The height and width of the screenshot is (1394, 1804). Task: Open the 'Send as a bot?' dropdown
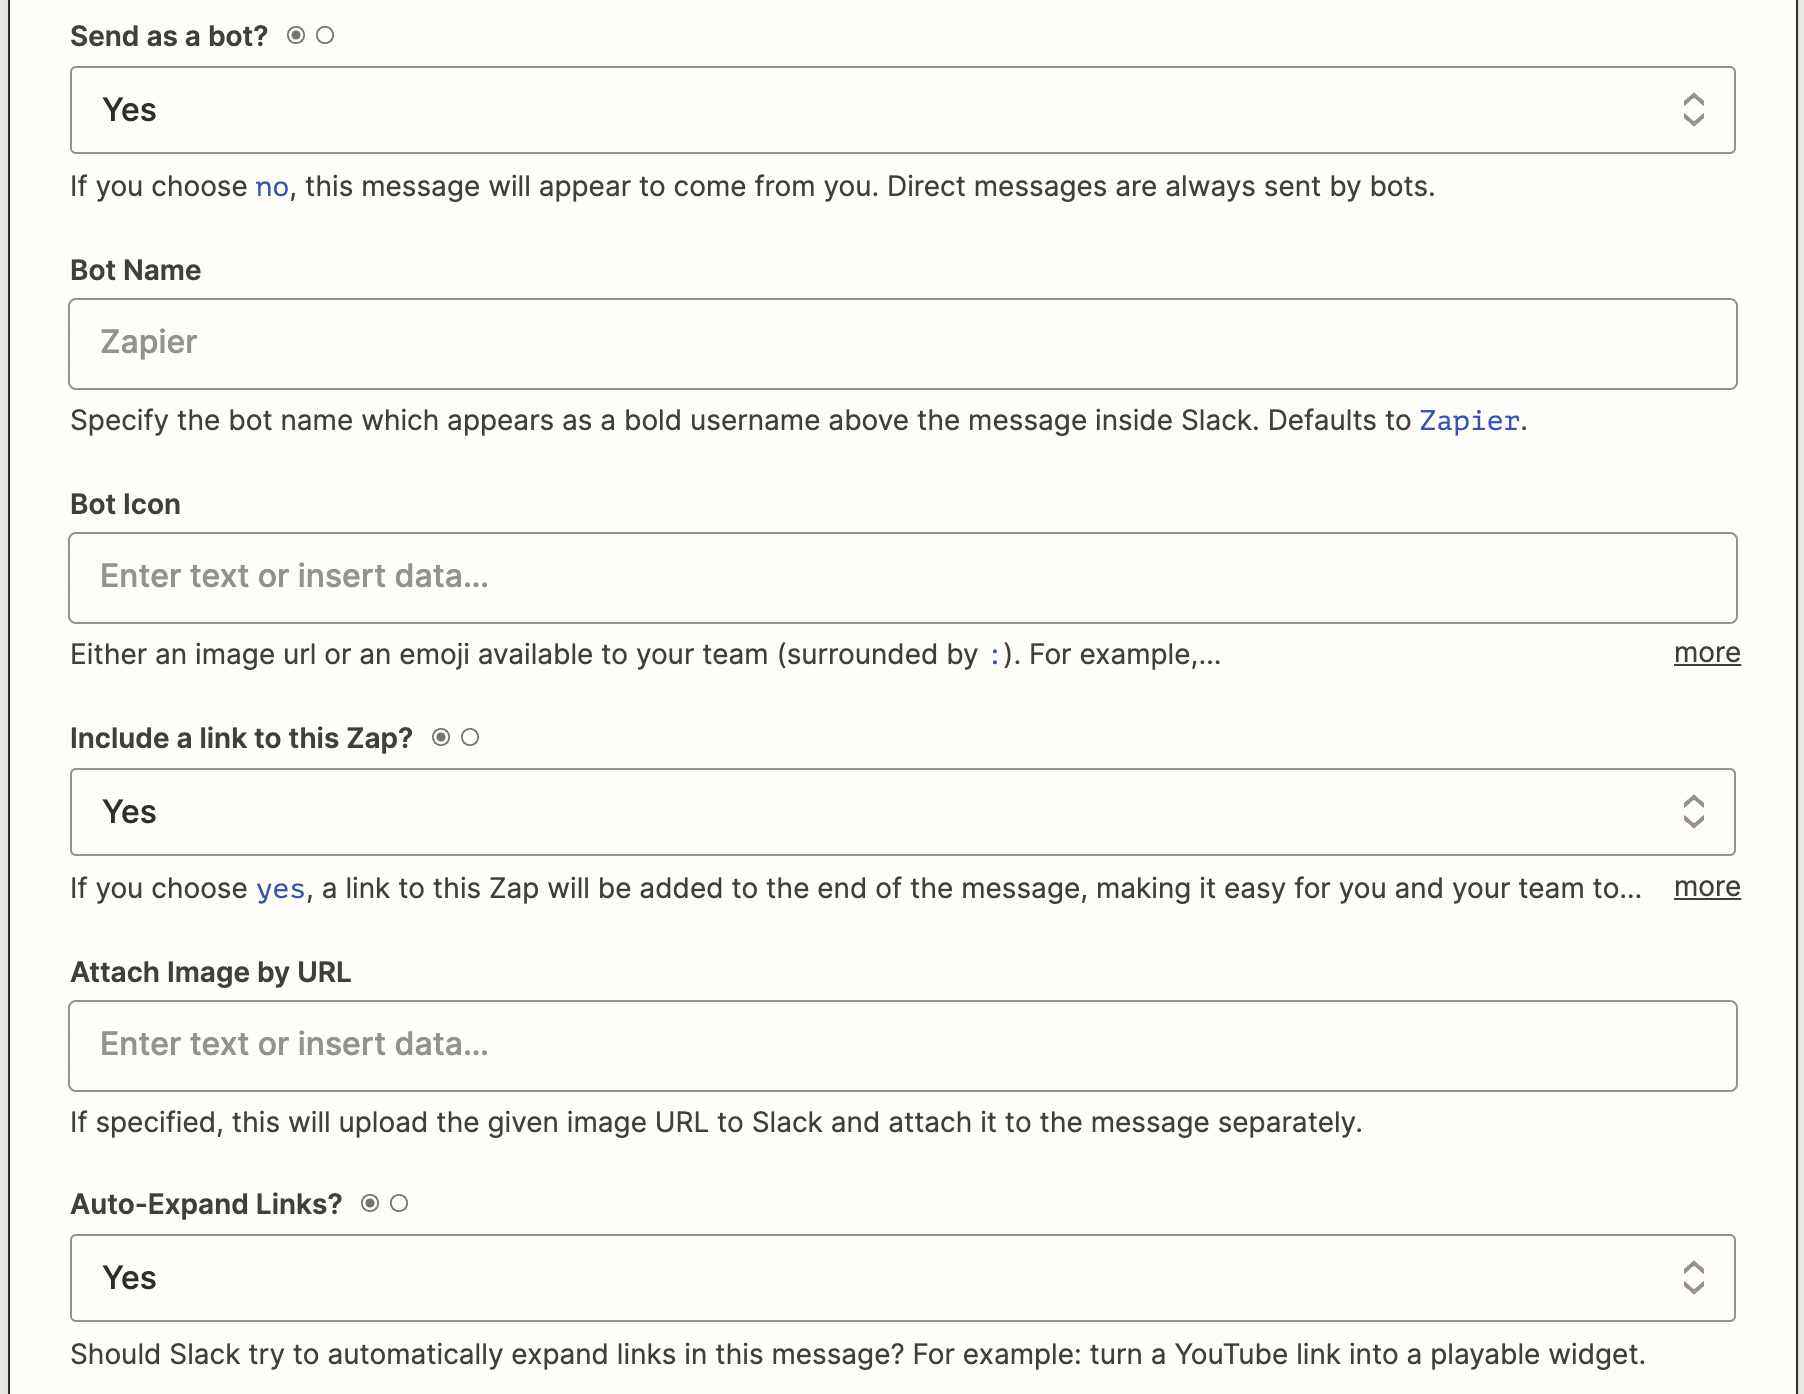pyautogui.click(x=902, y=110)
